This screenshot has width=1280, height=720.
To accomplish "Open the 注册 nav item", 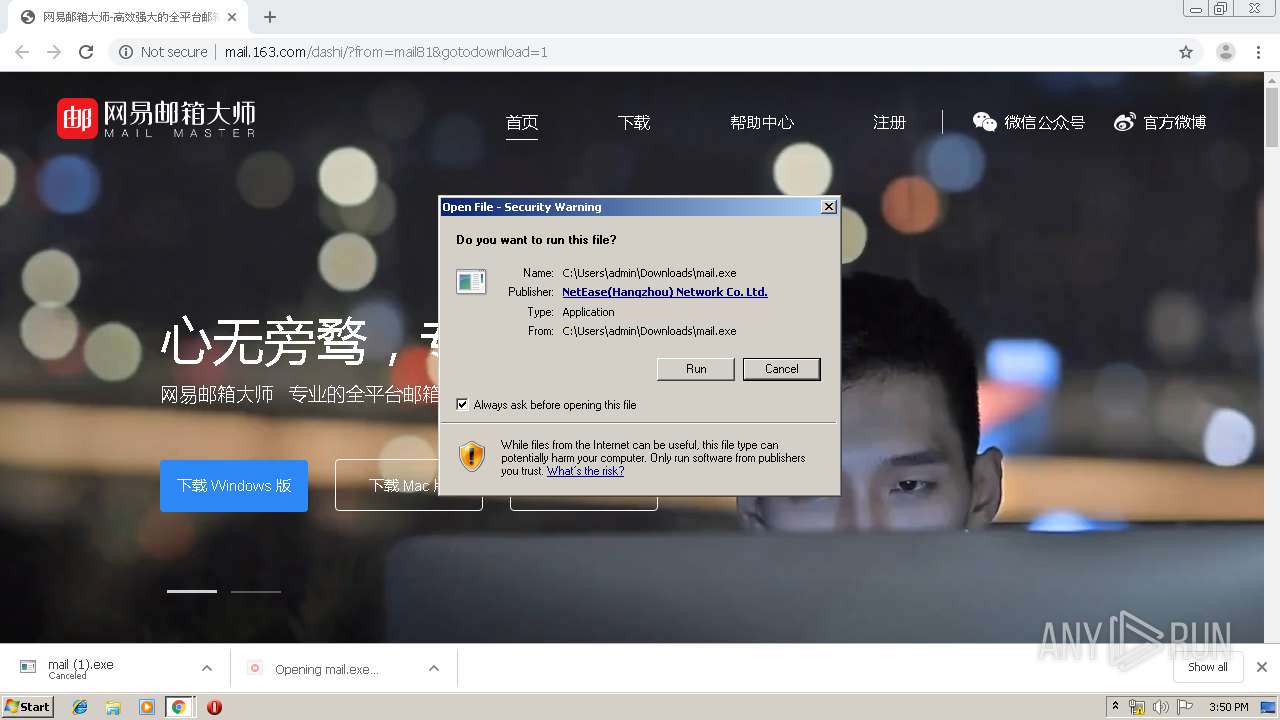I will [889, 123].
